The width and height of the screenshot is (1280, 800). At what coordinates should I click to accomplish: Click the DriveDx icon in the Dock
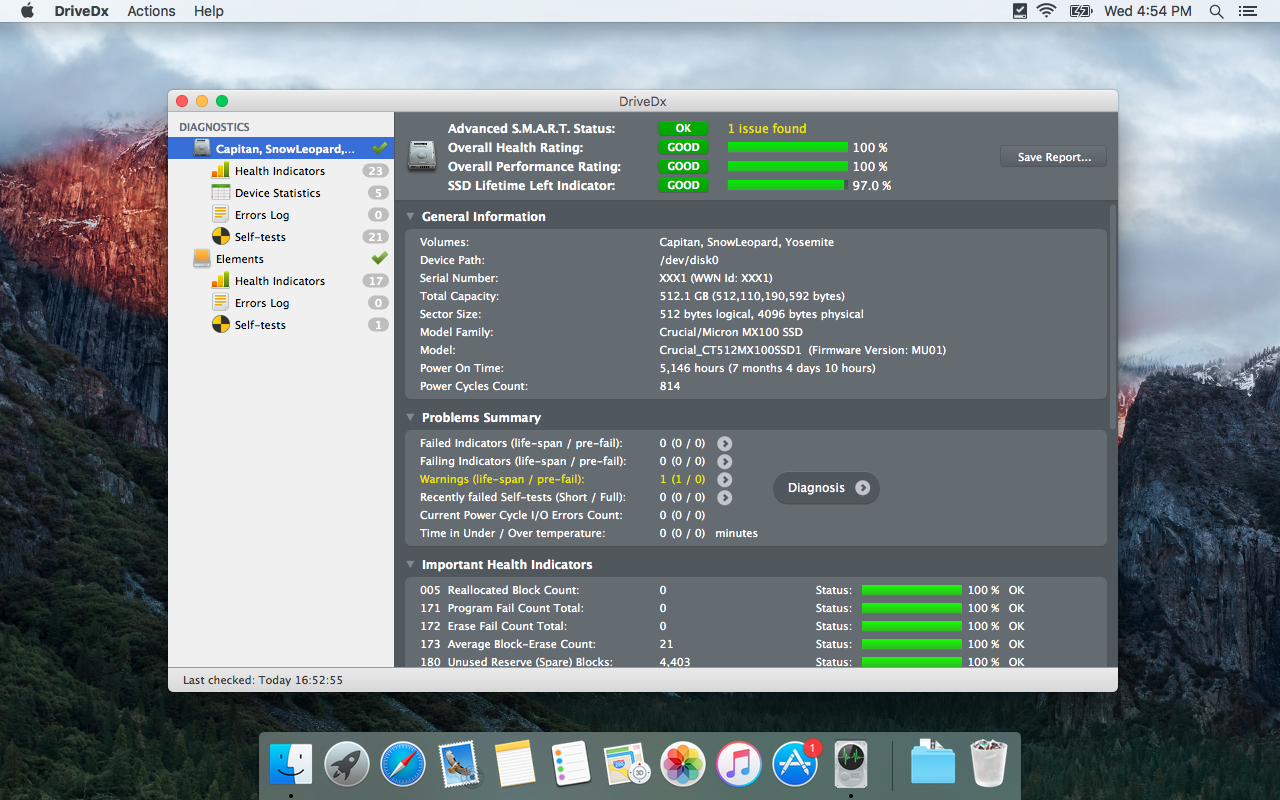point(851,765)
